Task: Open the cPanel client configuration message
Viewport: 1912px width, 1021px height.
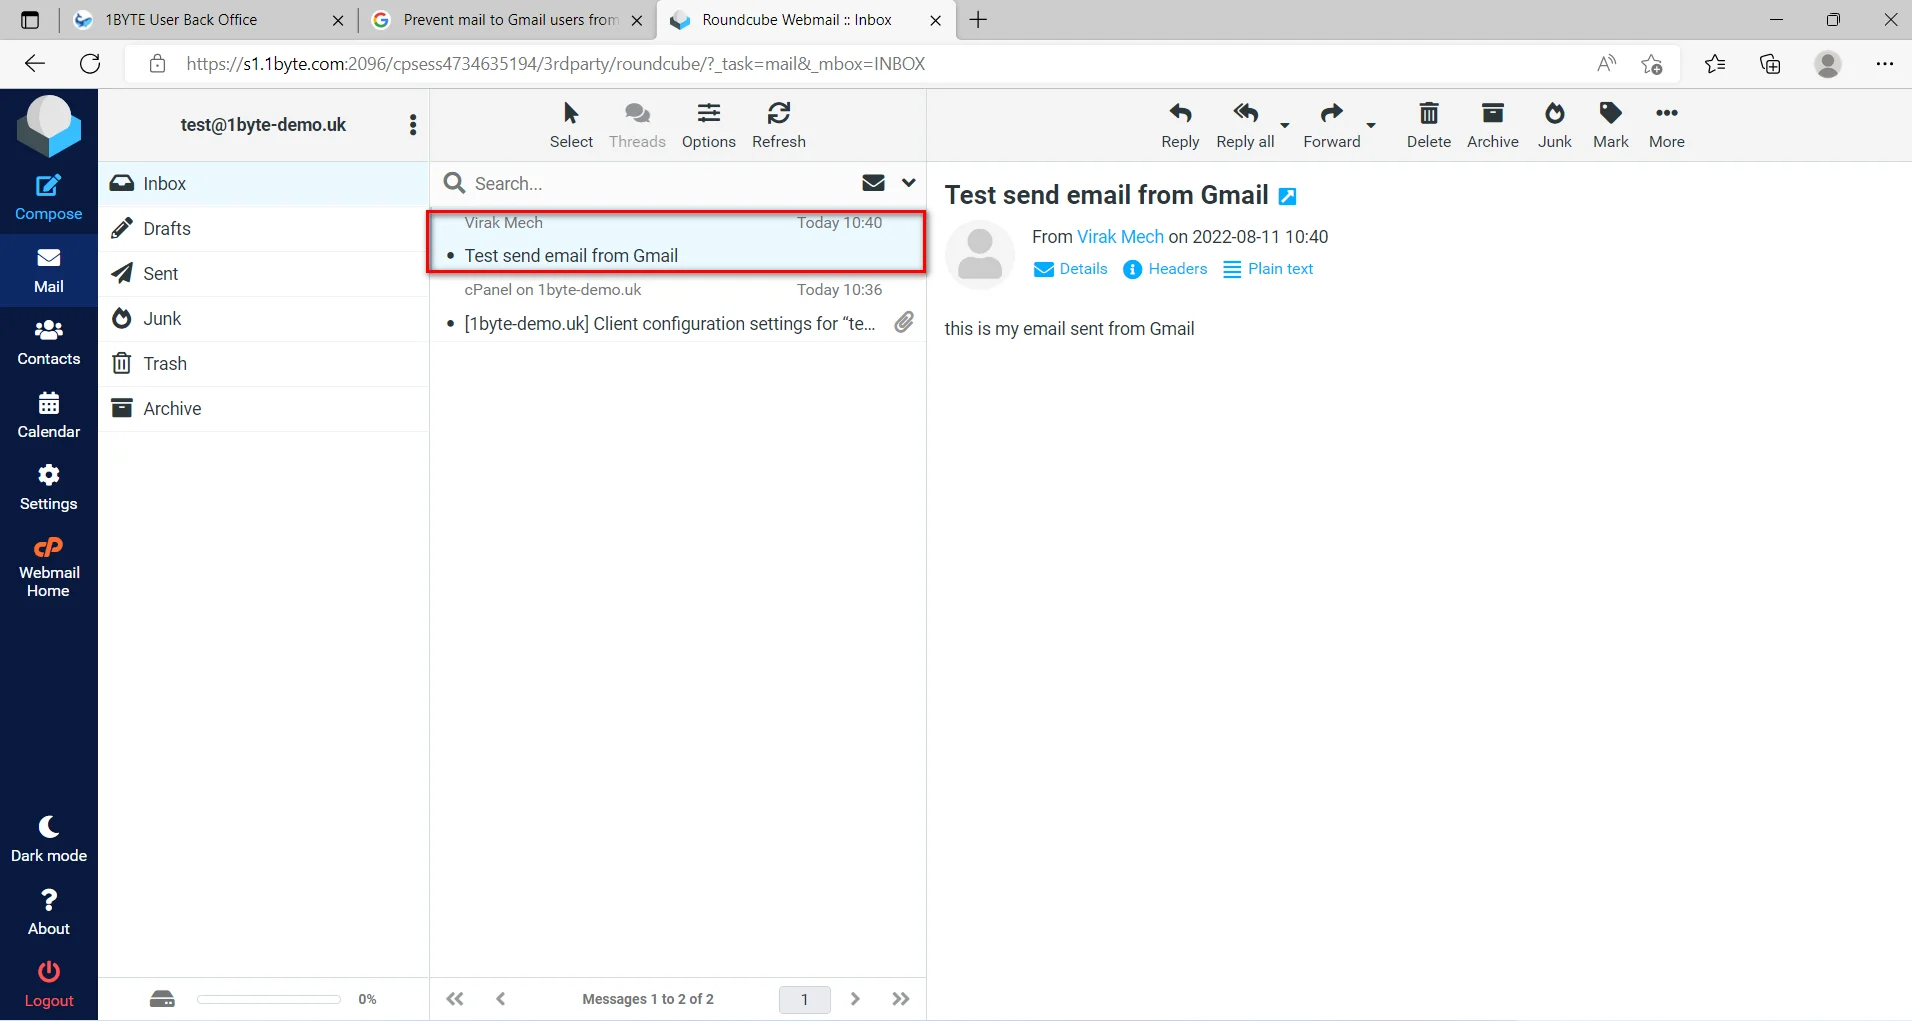Action: click(677, 308)
